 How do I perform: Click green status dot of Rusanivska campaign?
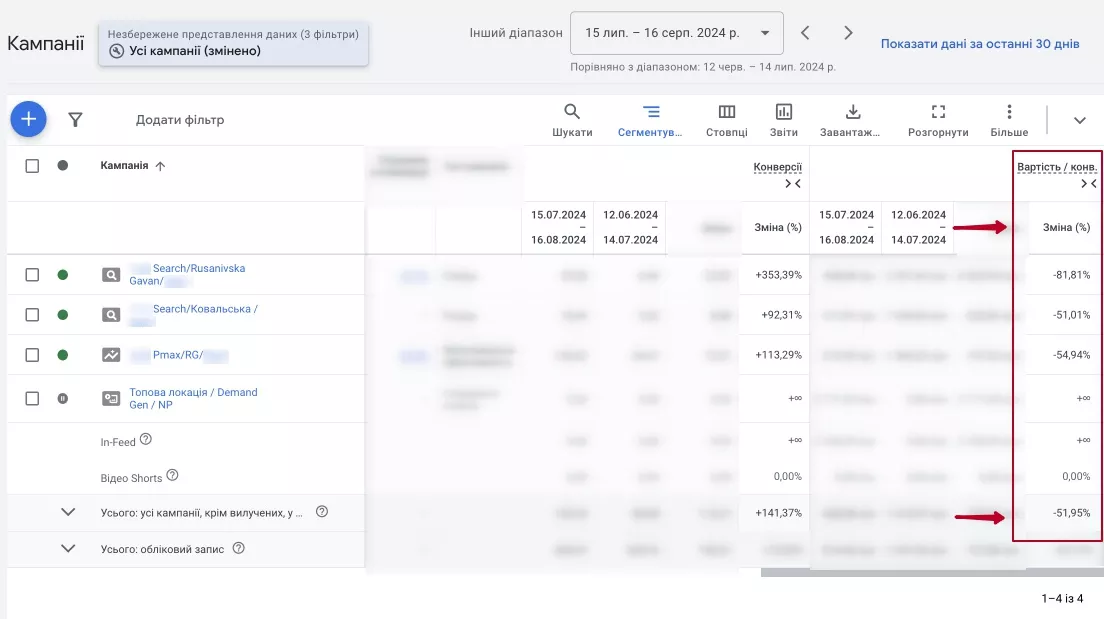pos(63,275)
